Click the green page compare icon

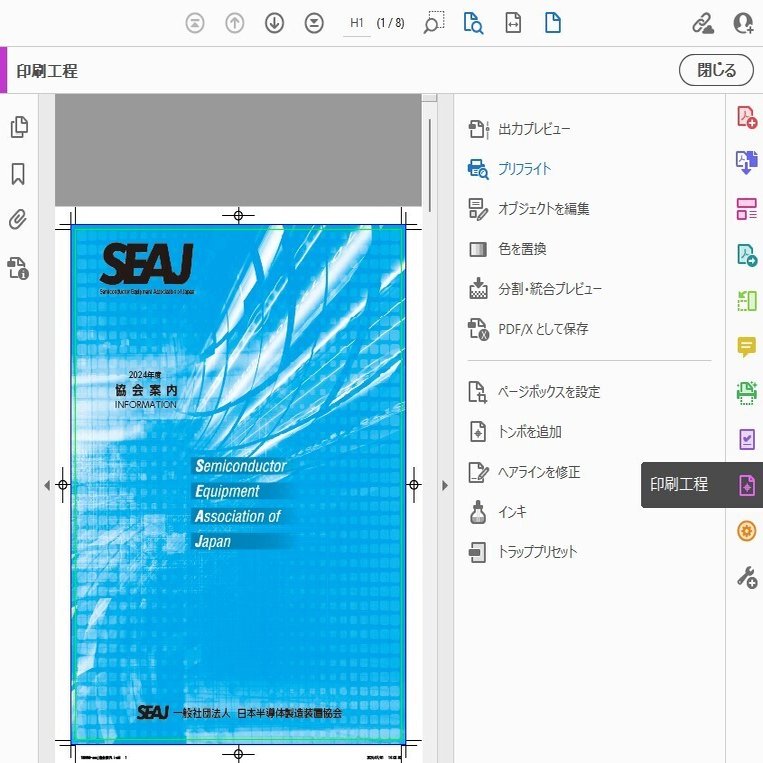tap(747, 301)
